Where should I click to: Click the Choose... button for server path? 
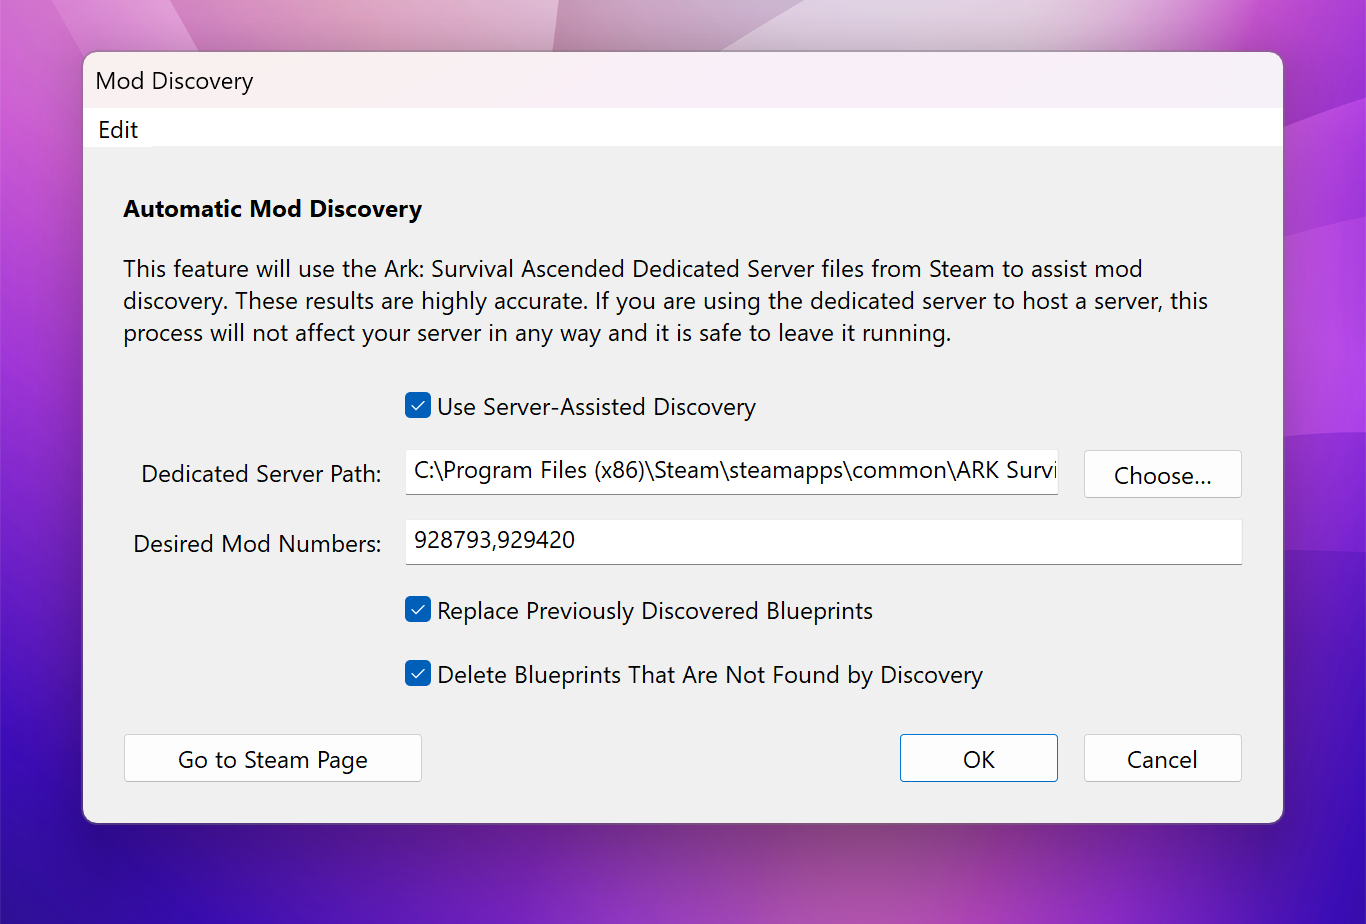(x=1162, y=475)
